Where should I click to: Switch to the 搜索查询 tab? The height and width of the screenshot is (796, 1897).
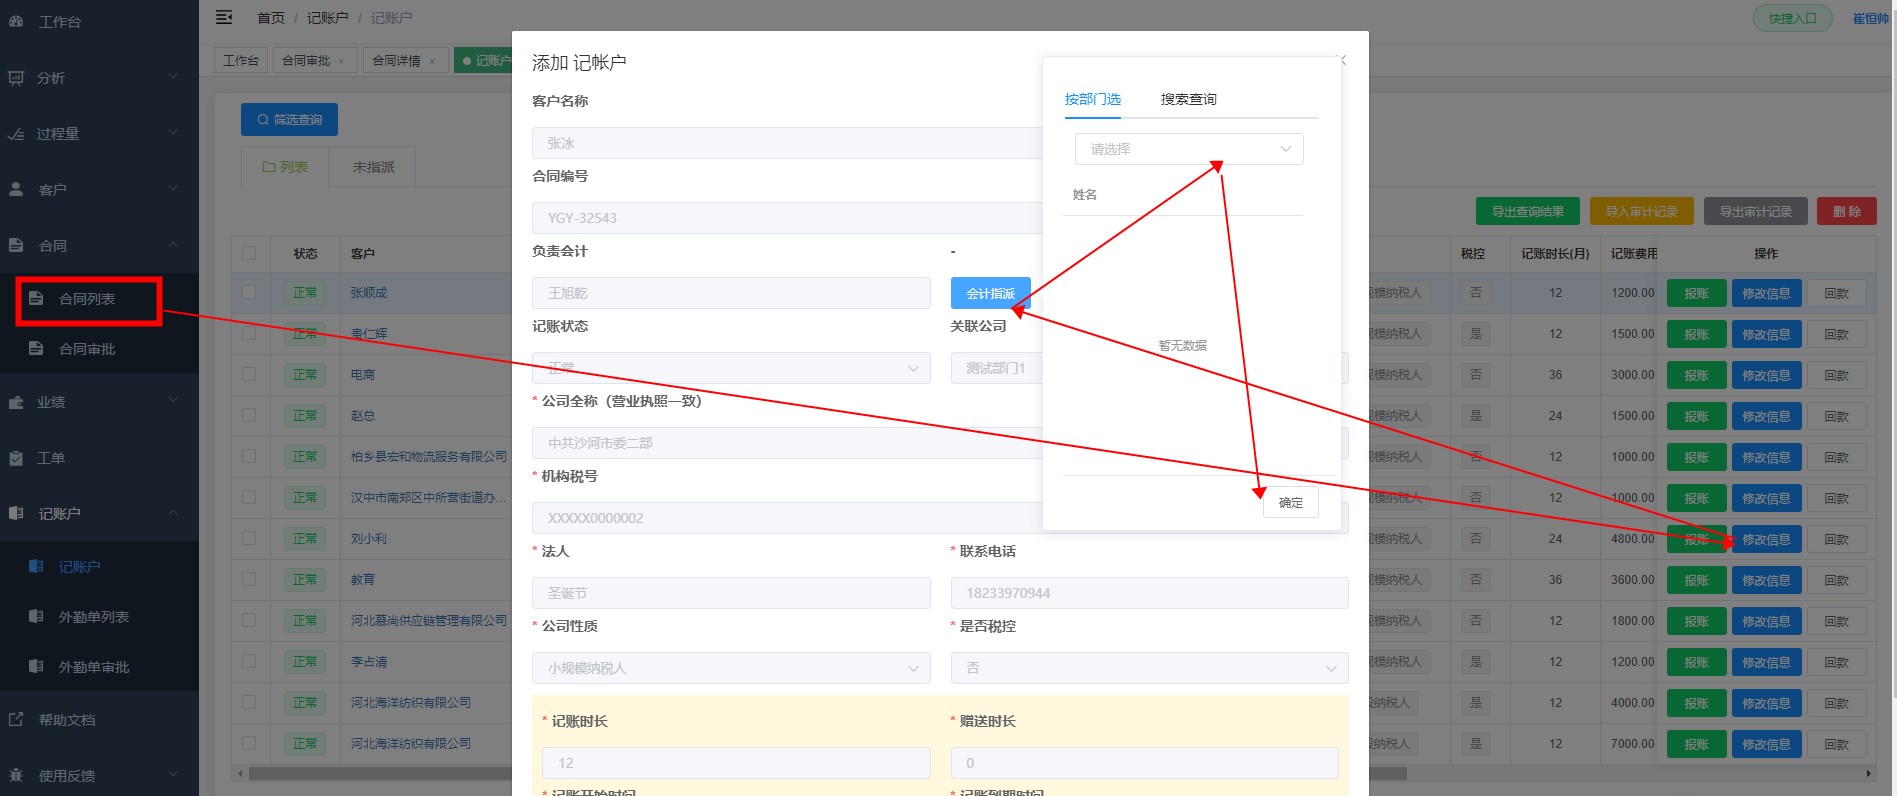click(x=1188, y=99)
